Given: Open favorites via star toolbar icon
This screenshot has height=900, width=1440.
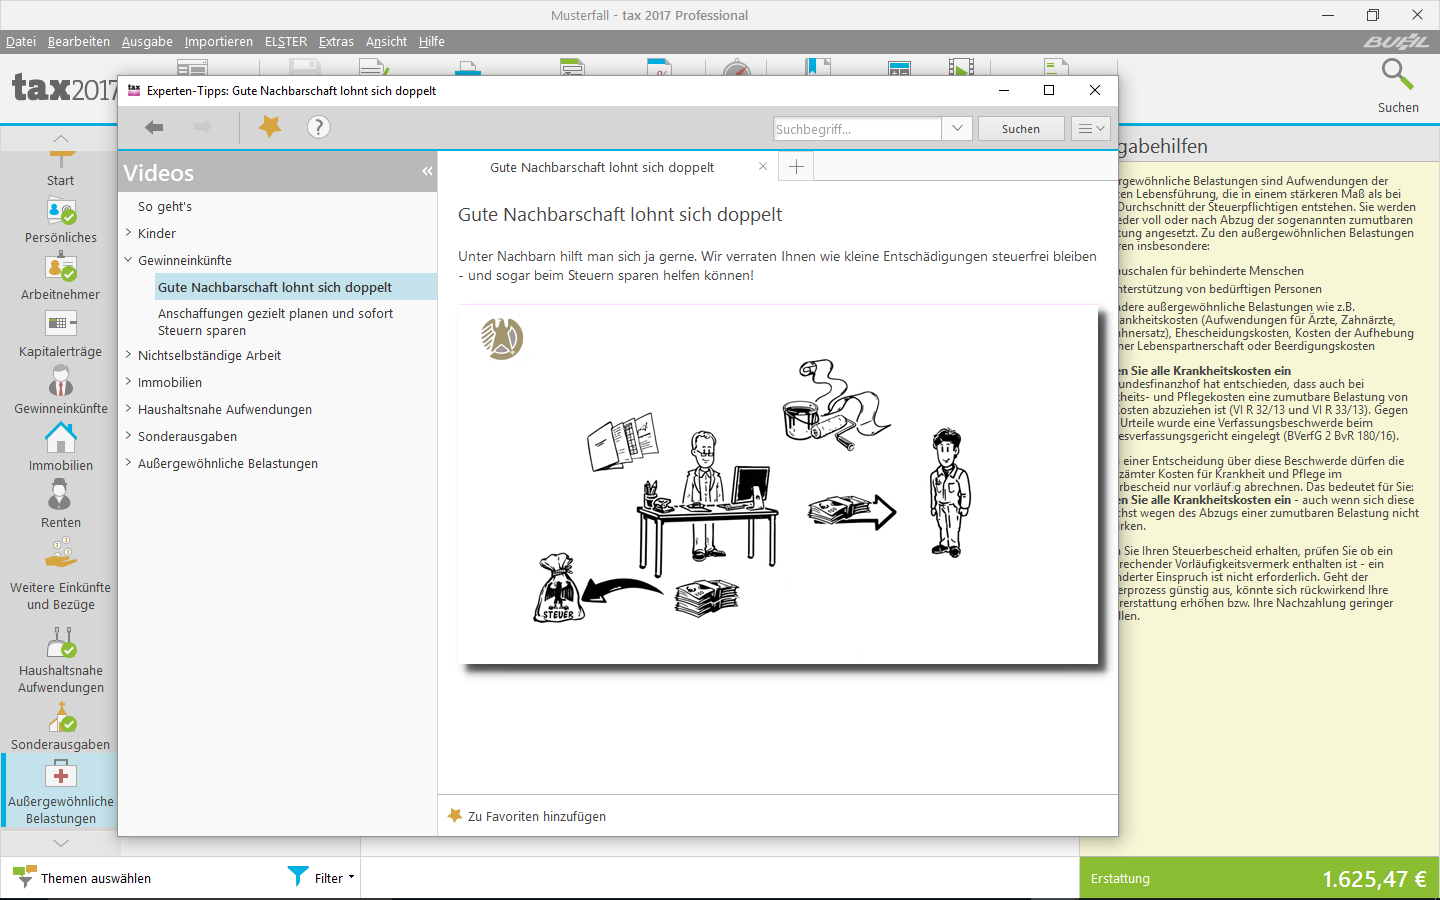Looking at the screenshot, I should (270, 127).
